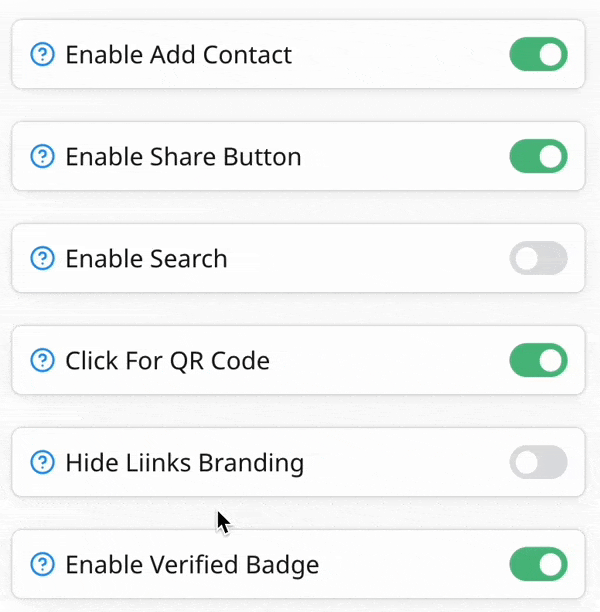Click the "Enable Add Contact" label text
Screen dimensions: 600x612
[x=178, y=54]
